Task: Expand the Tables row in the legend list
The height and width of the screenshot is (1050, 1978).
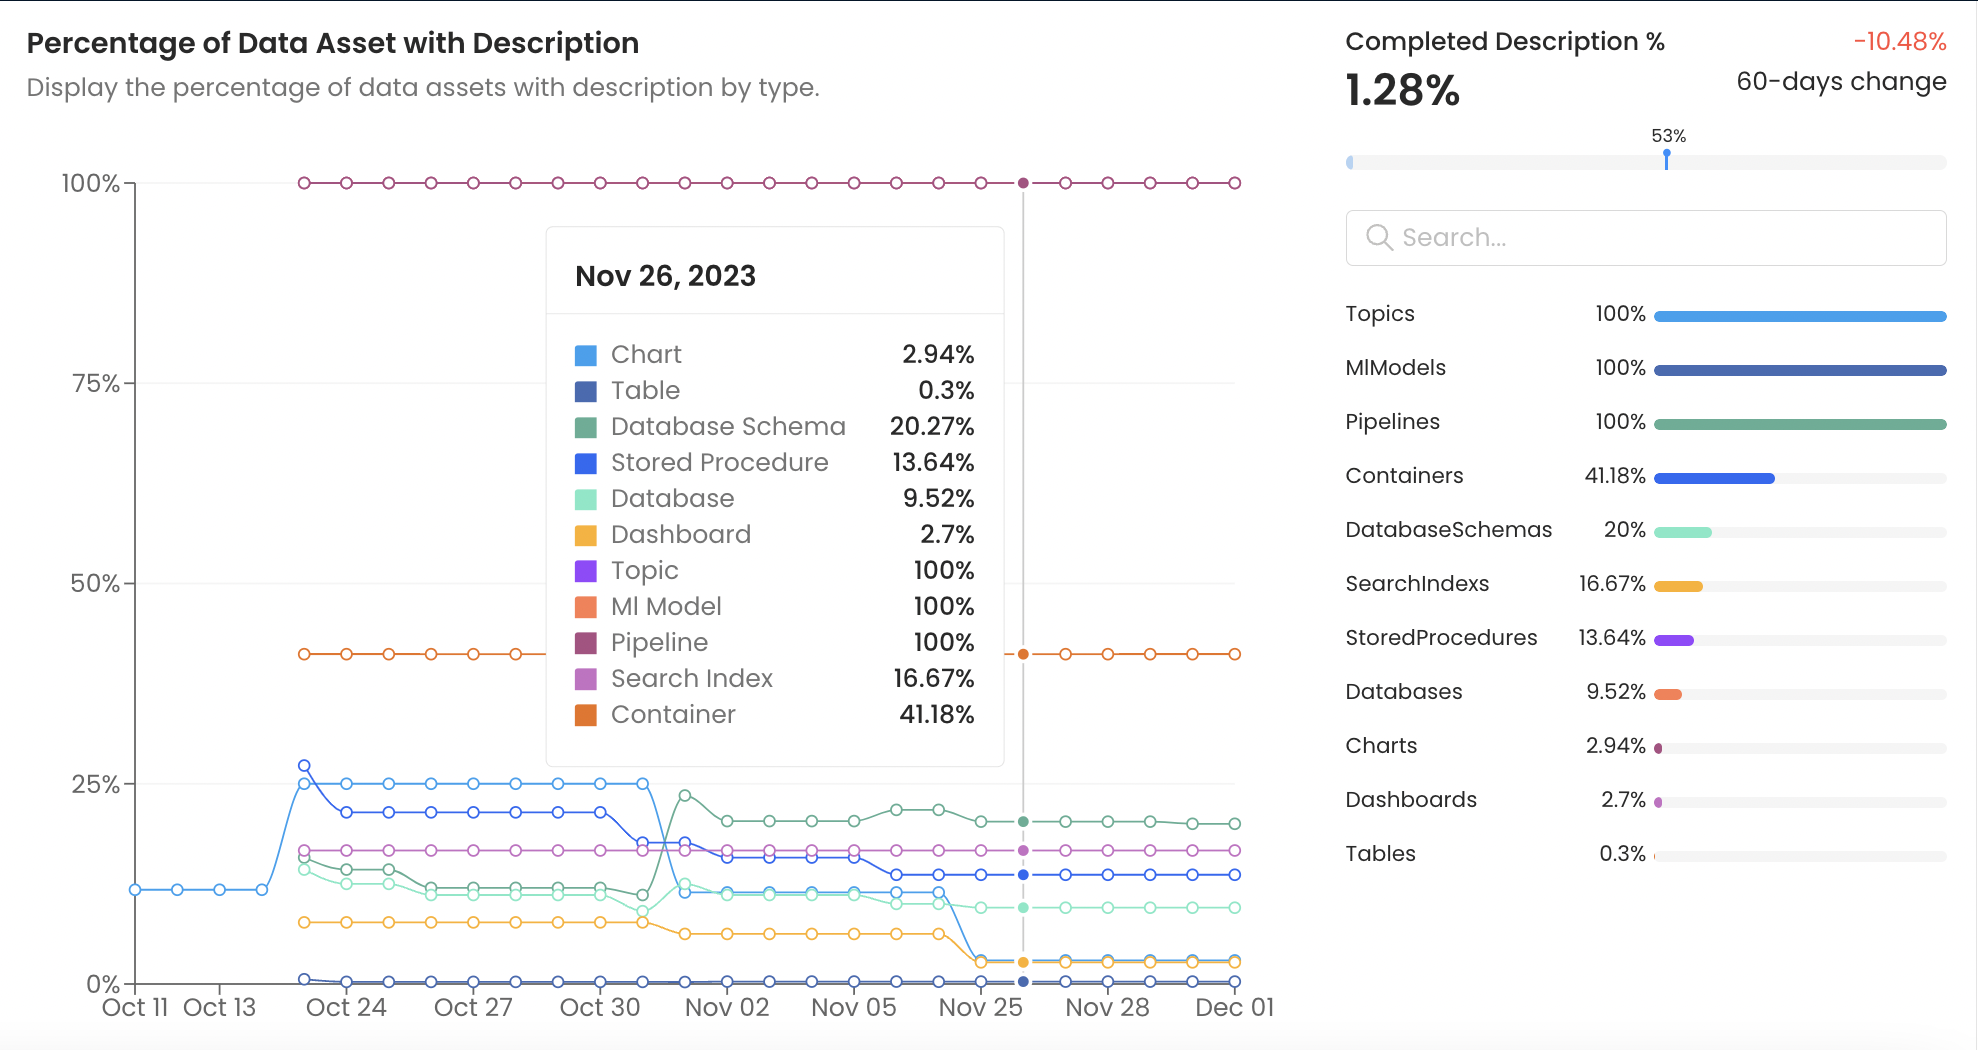Action: (x=1380, y=854)
